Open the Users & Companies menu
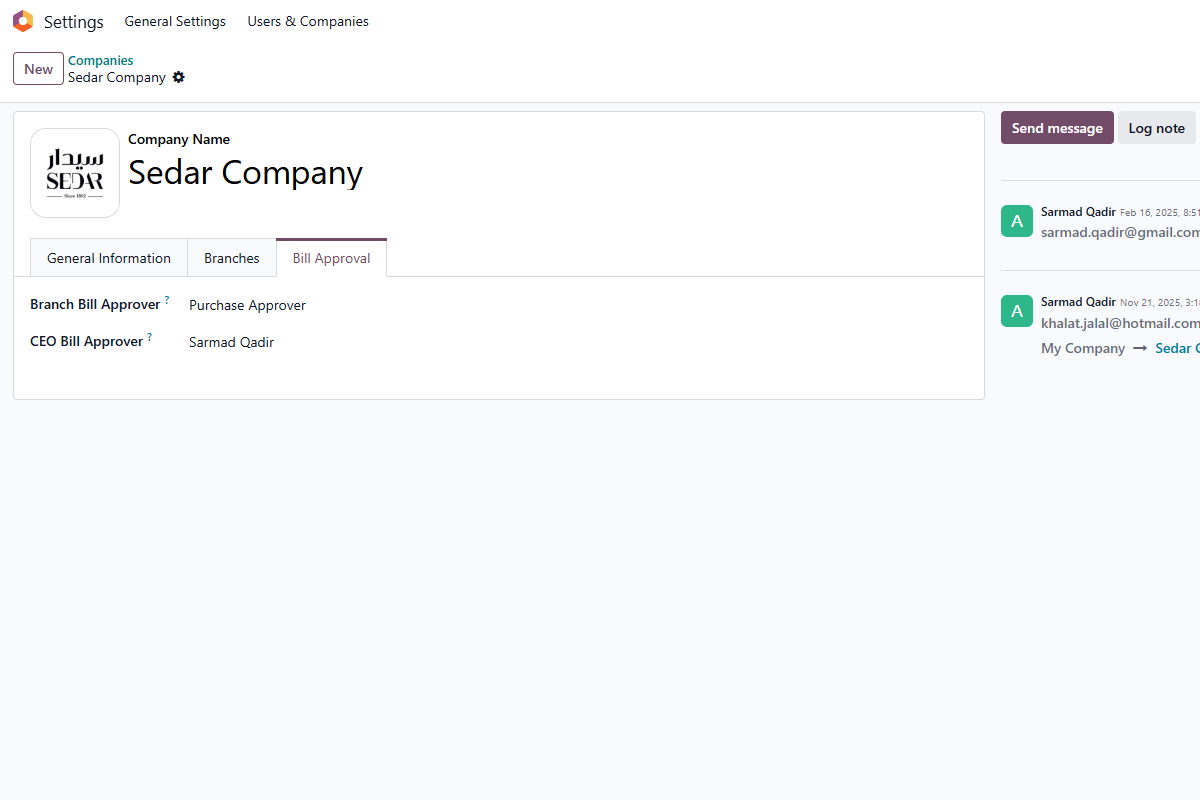 click(307, 21)
